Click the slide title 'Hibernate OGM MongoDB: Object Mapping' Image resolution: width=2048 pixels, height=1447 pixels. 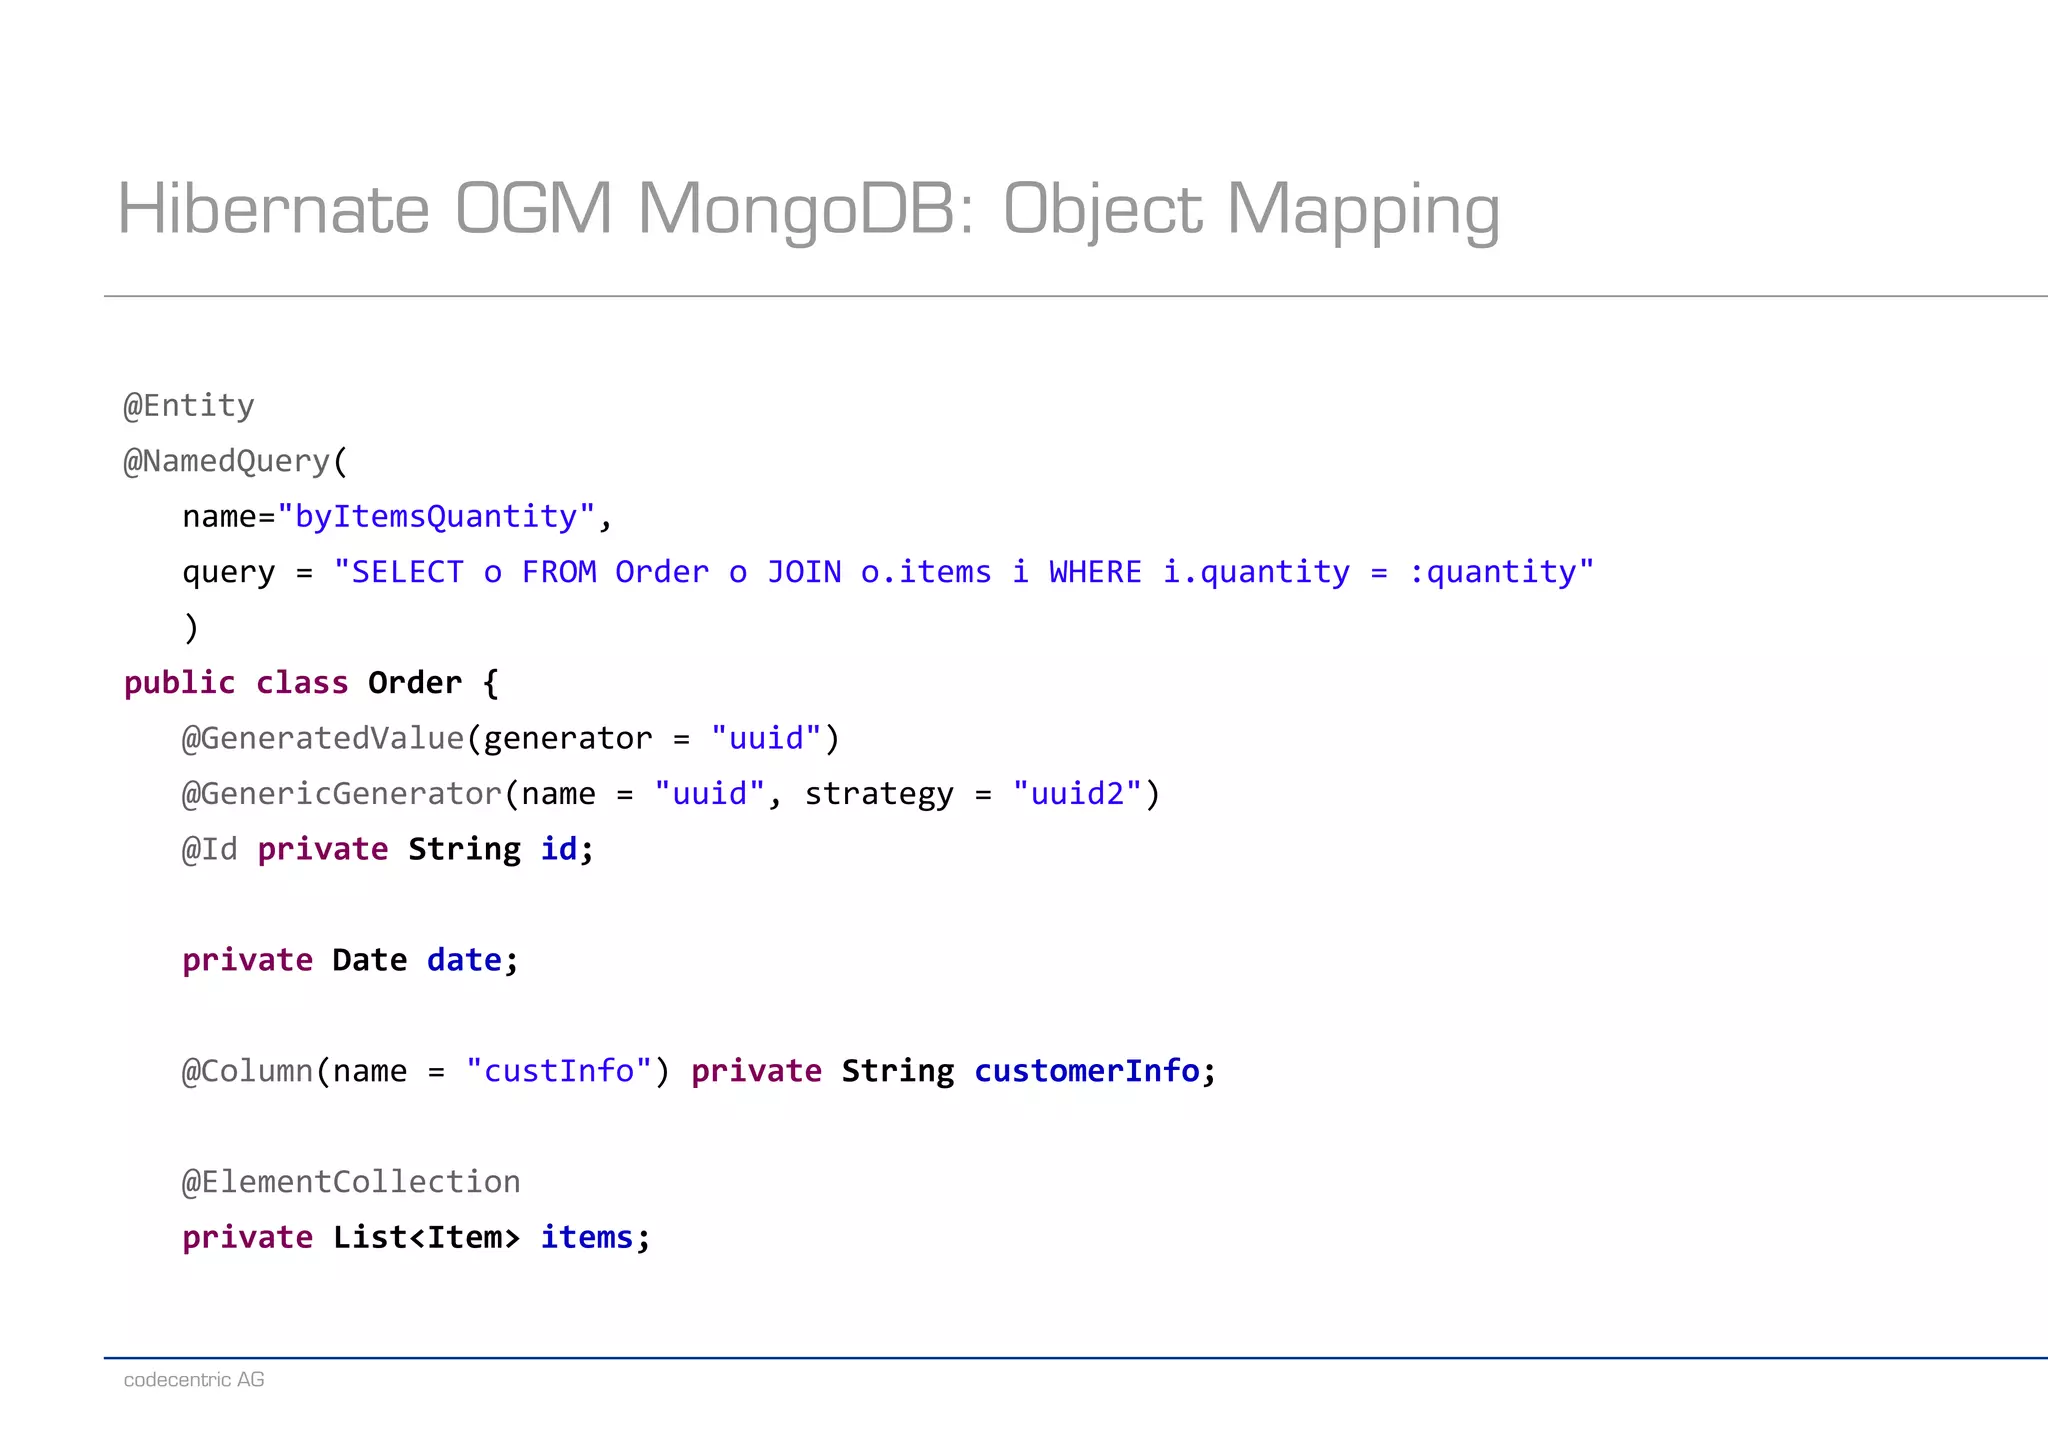(x=808, y=210)
